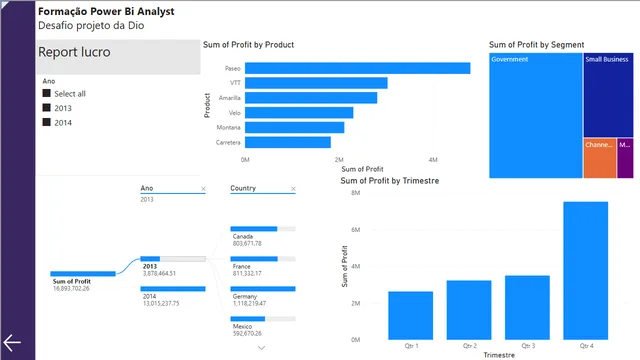Select the 2013 node in decomposition tree
Viewport: 640px width, 360px height.
click(x=173, y=259)
